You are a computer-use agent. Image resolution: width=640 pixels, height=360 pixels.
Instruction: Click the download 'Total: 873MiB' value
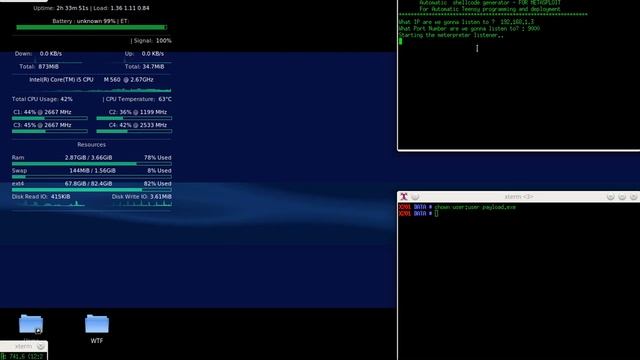click(x=39, y=67)
